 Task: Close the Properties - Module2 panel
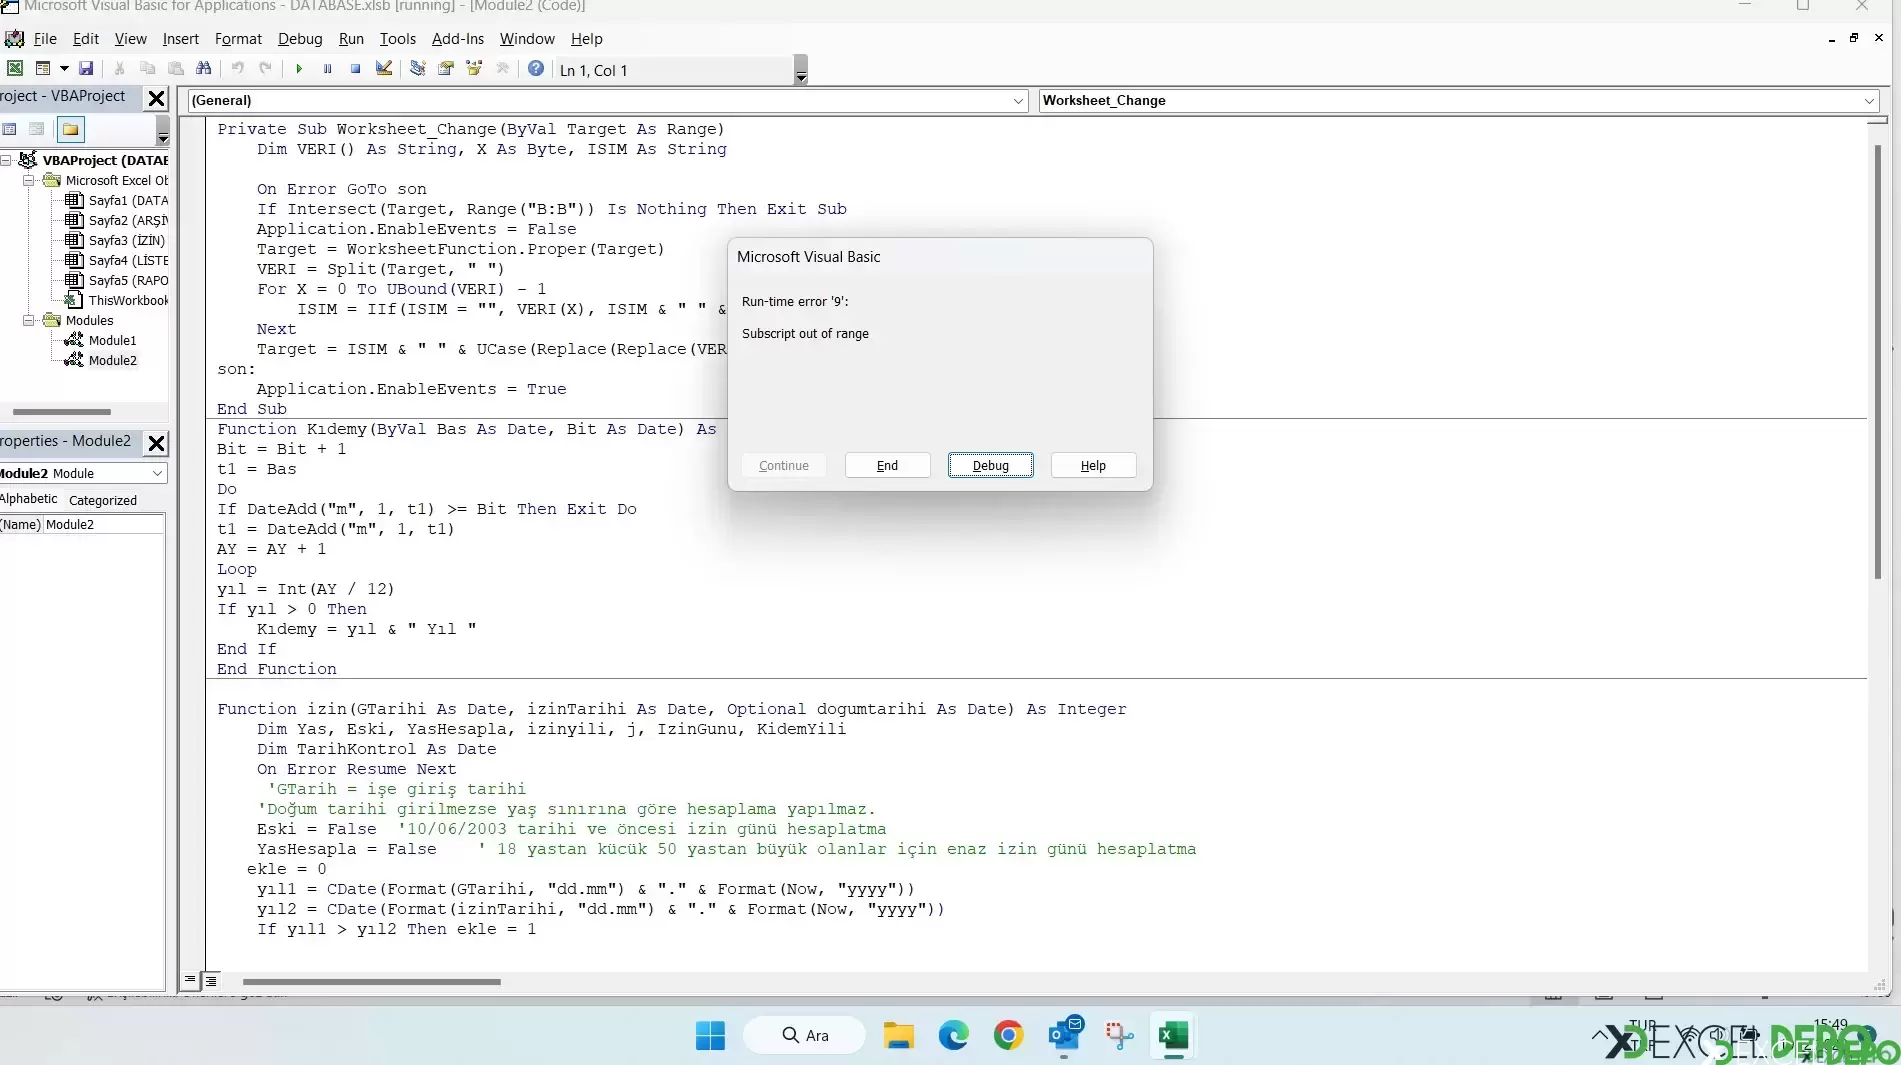[157, 443]
